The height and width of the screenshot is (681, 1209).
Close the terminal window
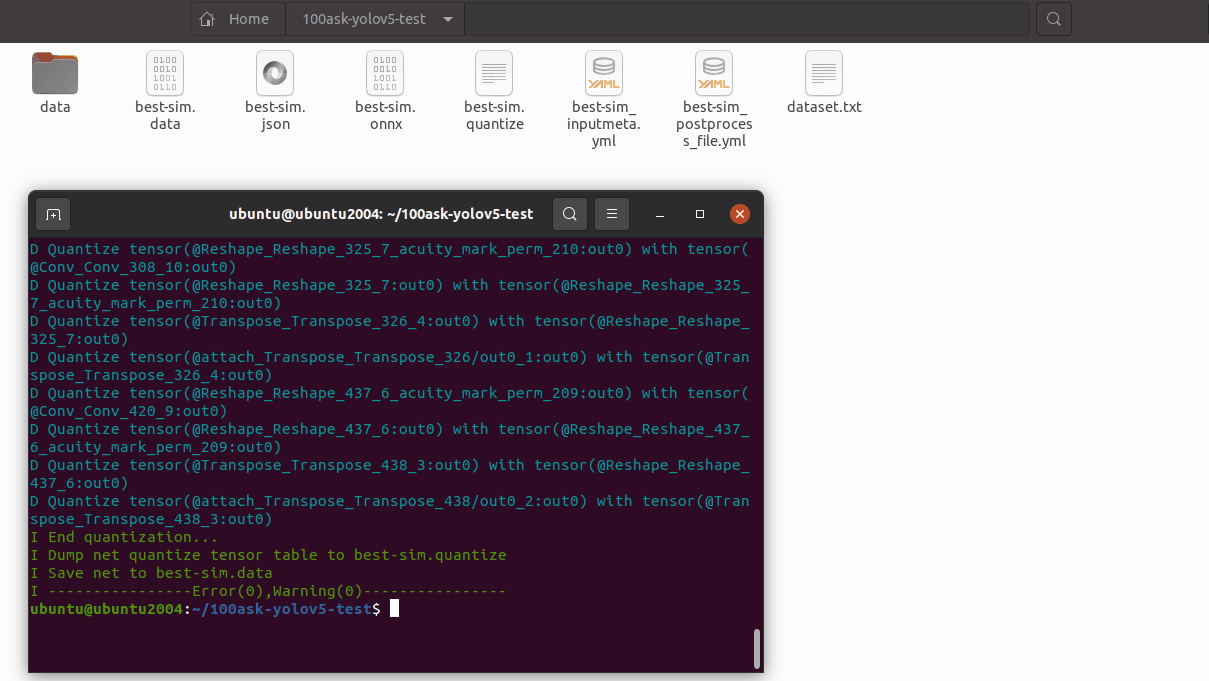pyautogui.click(x=740, y=214)
